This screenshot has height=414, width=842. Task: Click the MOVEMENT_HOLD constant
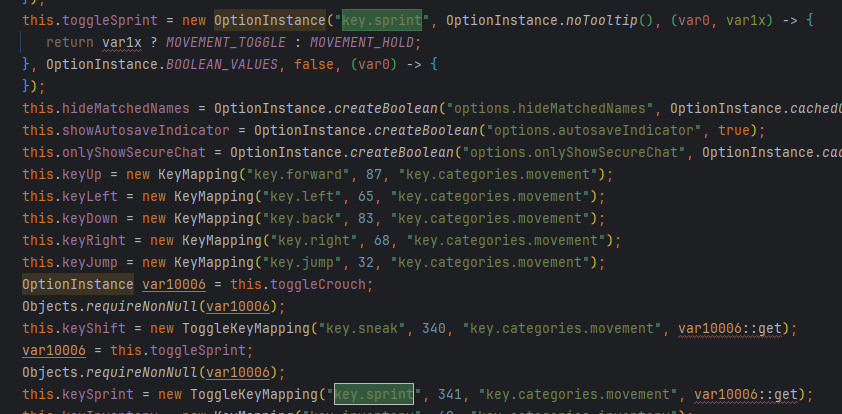pos(362,42)
